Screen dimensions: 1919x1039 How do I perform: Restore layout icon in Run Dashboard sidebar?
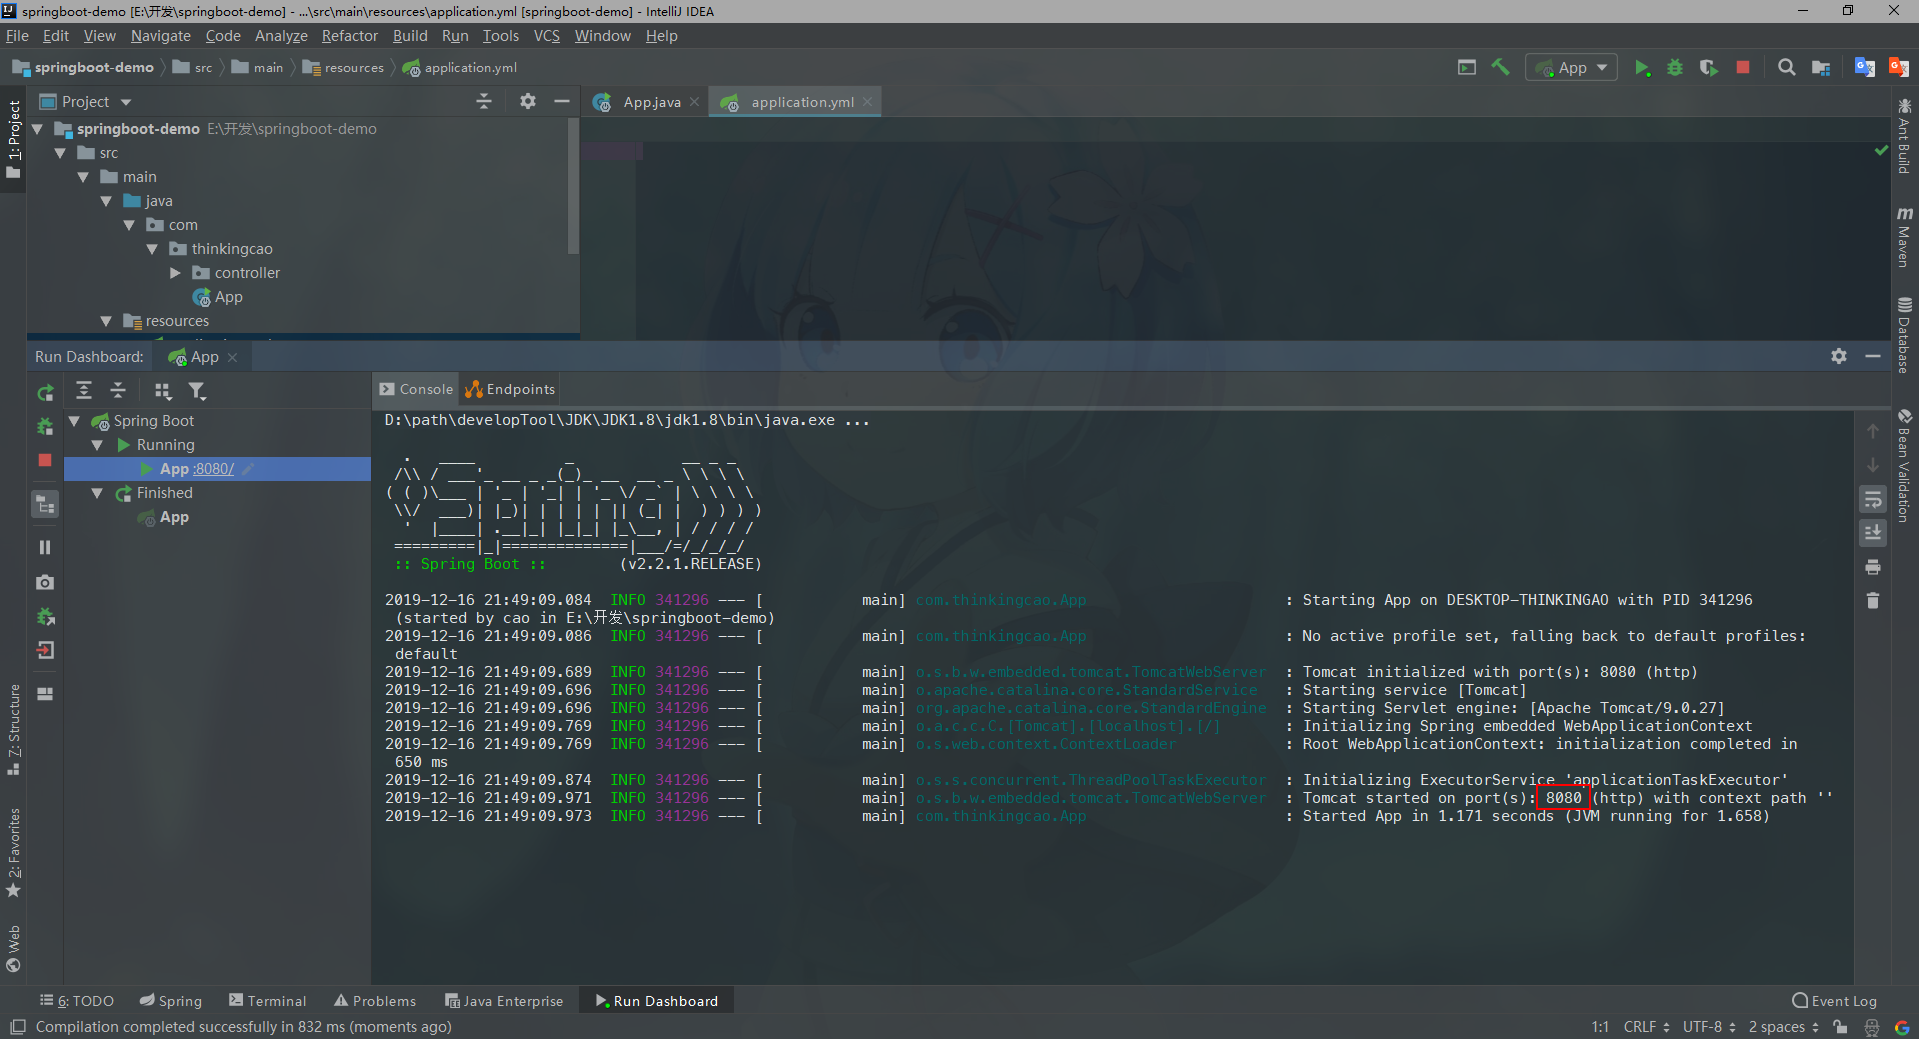[45, 693]
